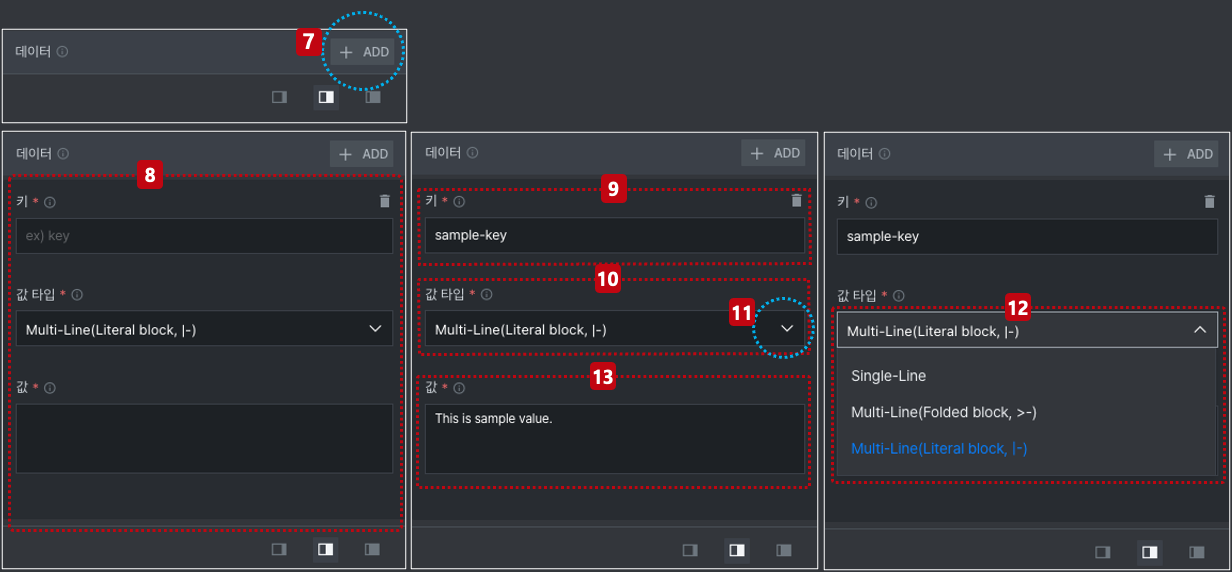
Task: Click ADD in the panel with empty key field
Action: (364, 154)
